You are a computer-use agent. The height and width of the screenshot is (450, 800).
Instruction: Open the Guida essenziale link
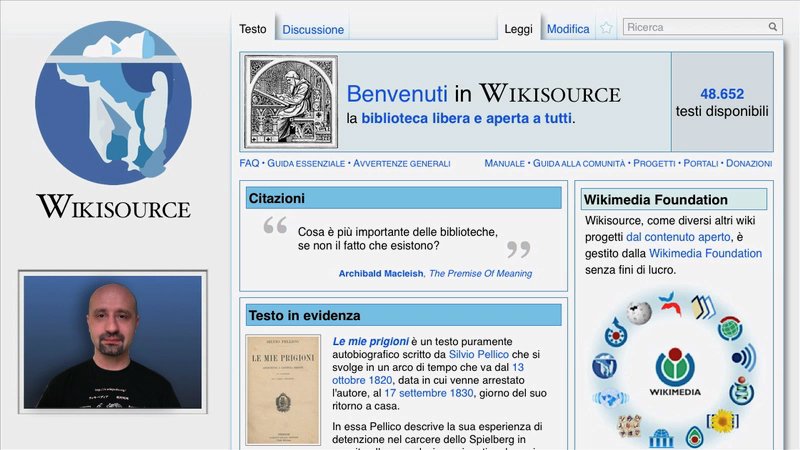(306, 163)
